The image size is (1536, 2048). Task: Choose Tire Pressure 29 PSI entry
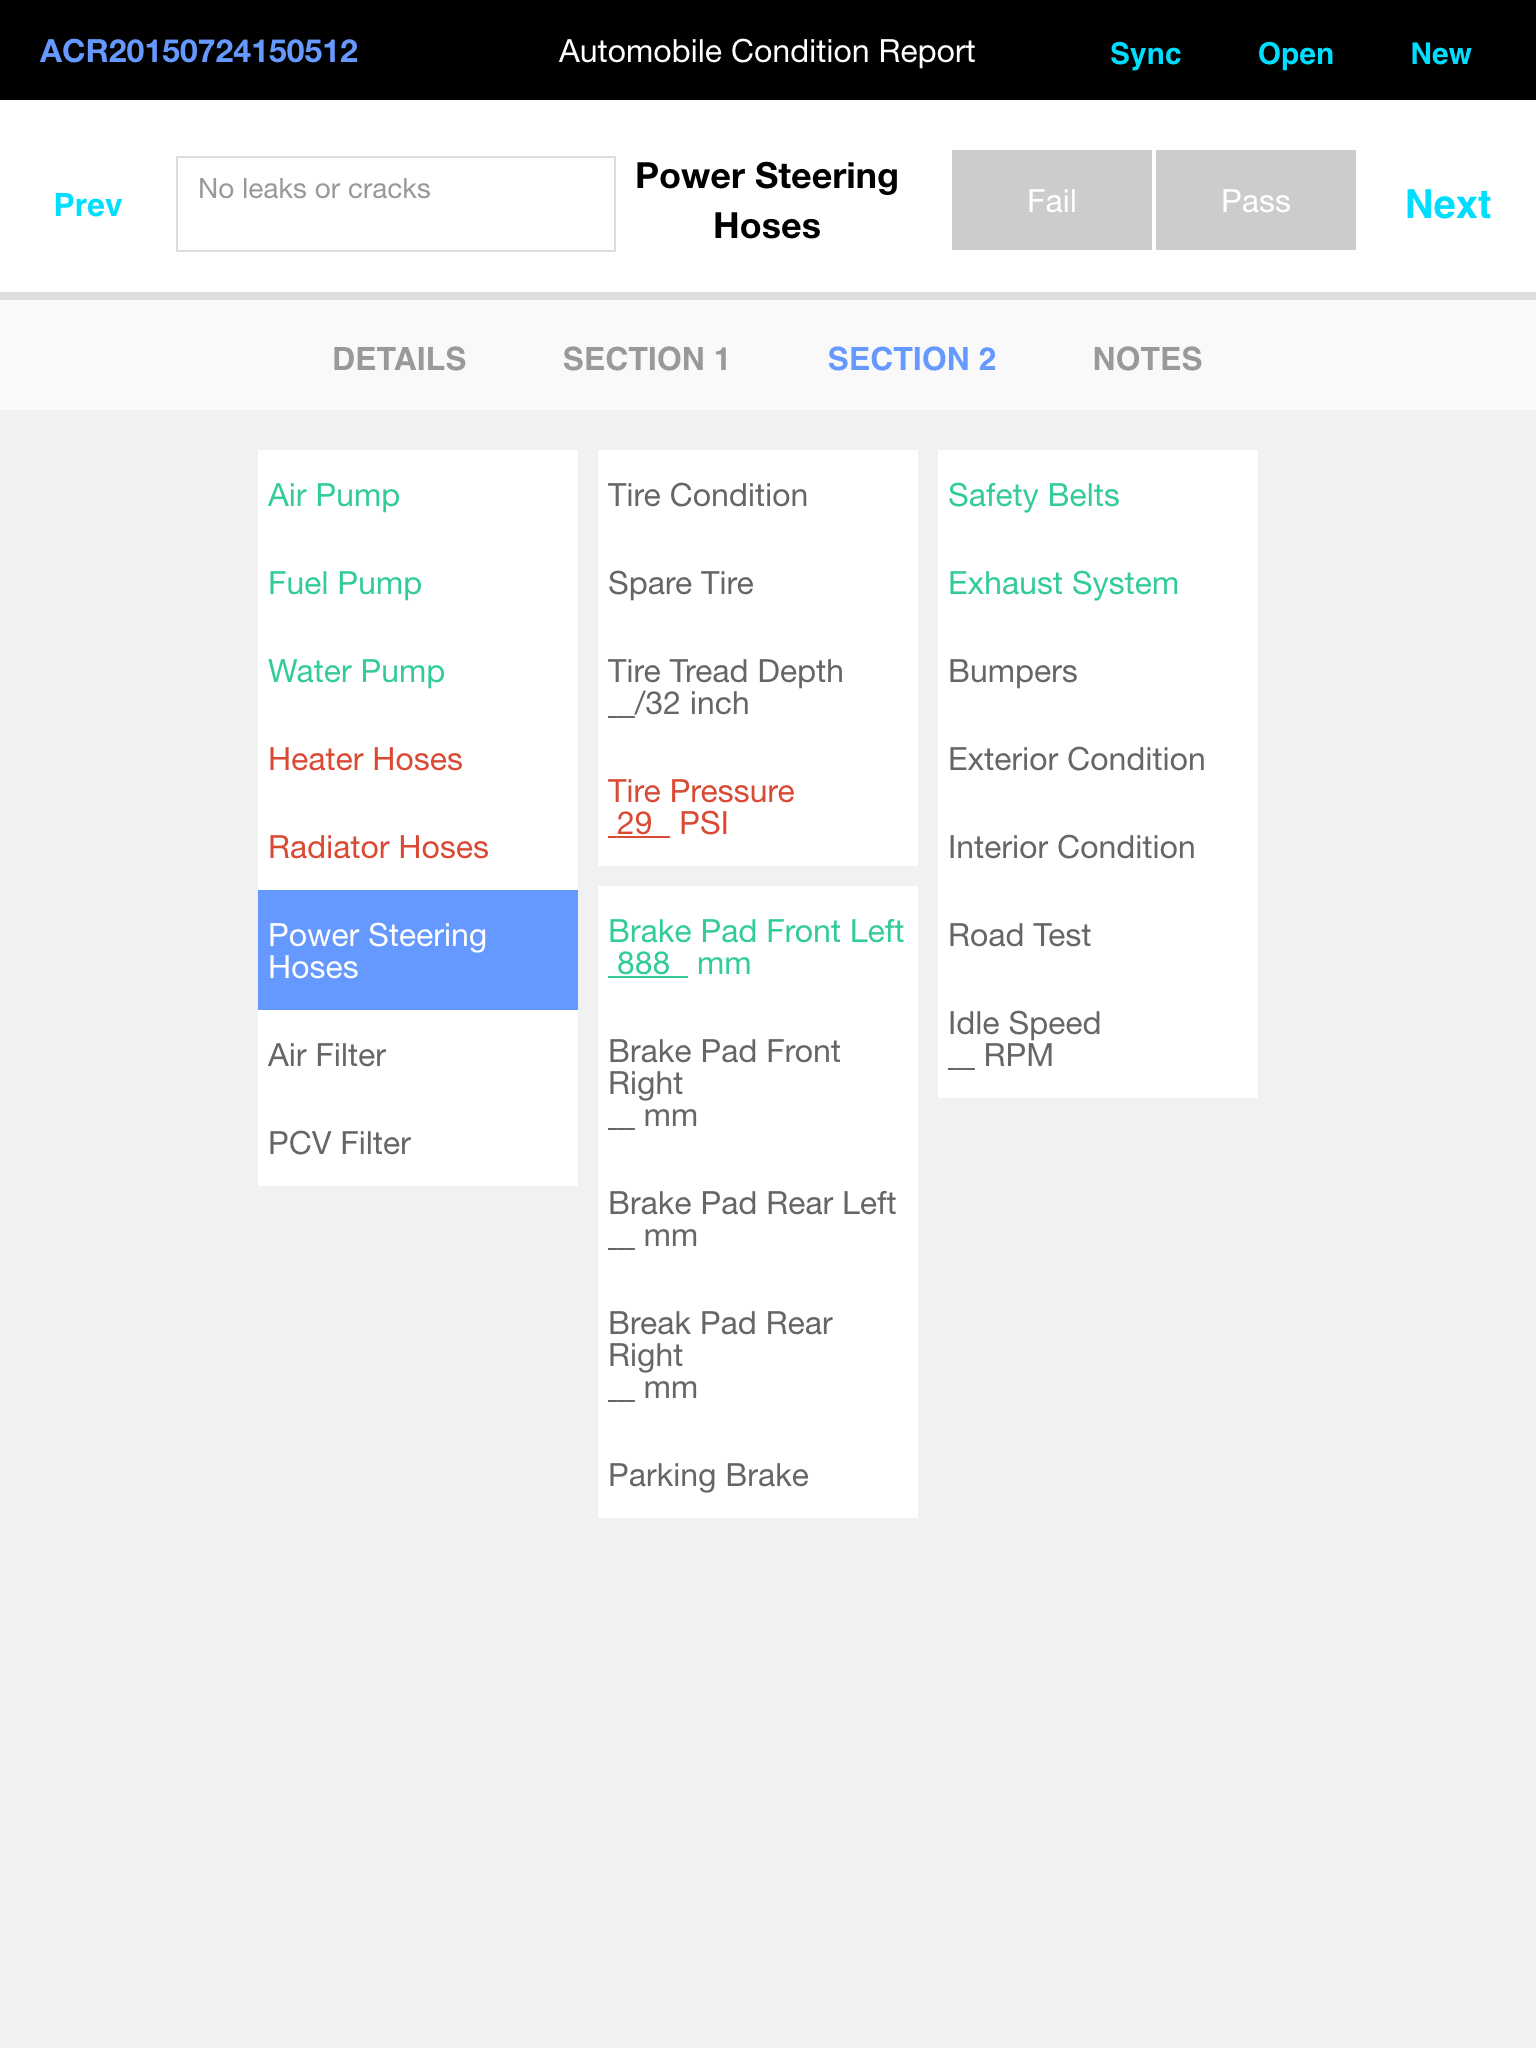(x=701, y=807)
